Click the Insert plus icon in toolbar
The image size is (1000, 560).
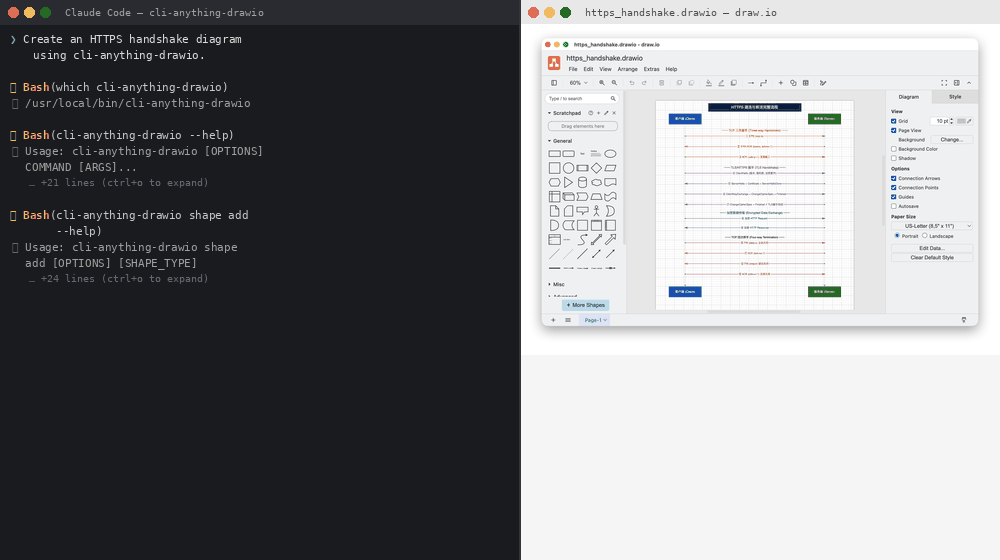(781, 83)
